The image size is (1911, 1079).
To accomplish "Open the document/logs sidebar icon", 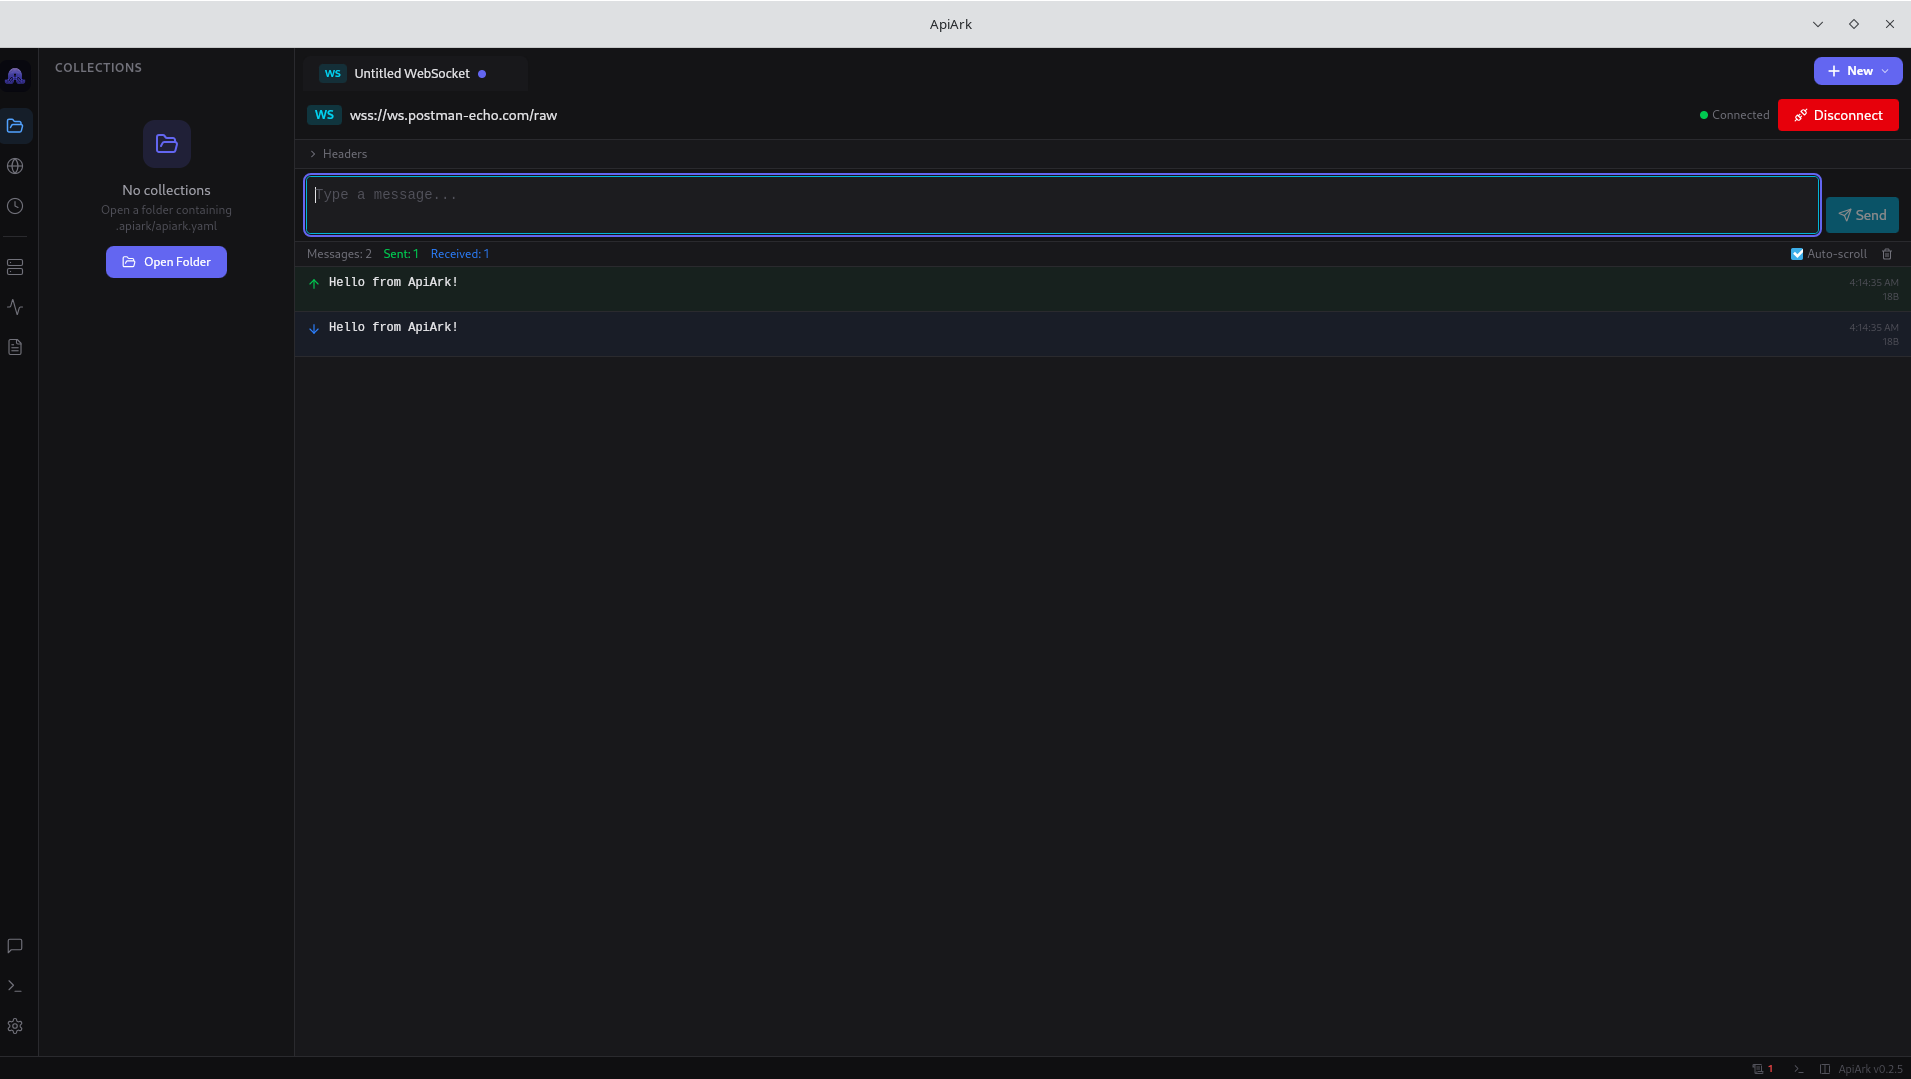I will (x=15, y=346).
